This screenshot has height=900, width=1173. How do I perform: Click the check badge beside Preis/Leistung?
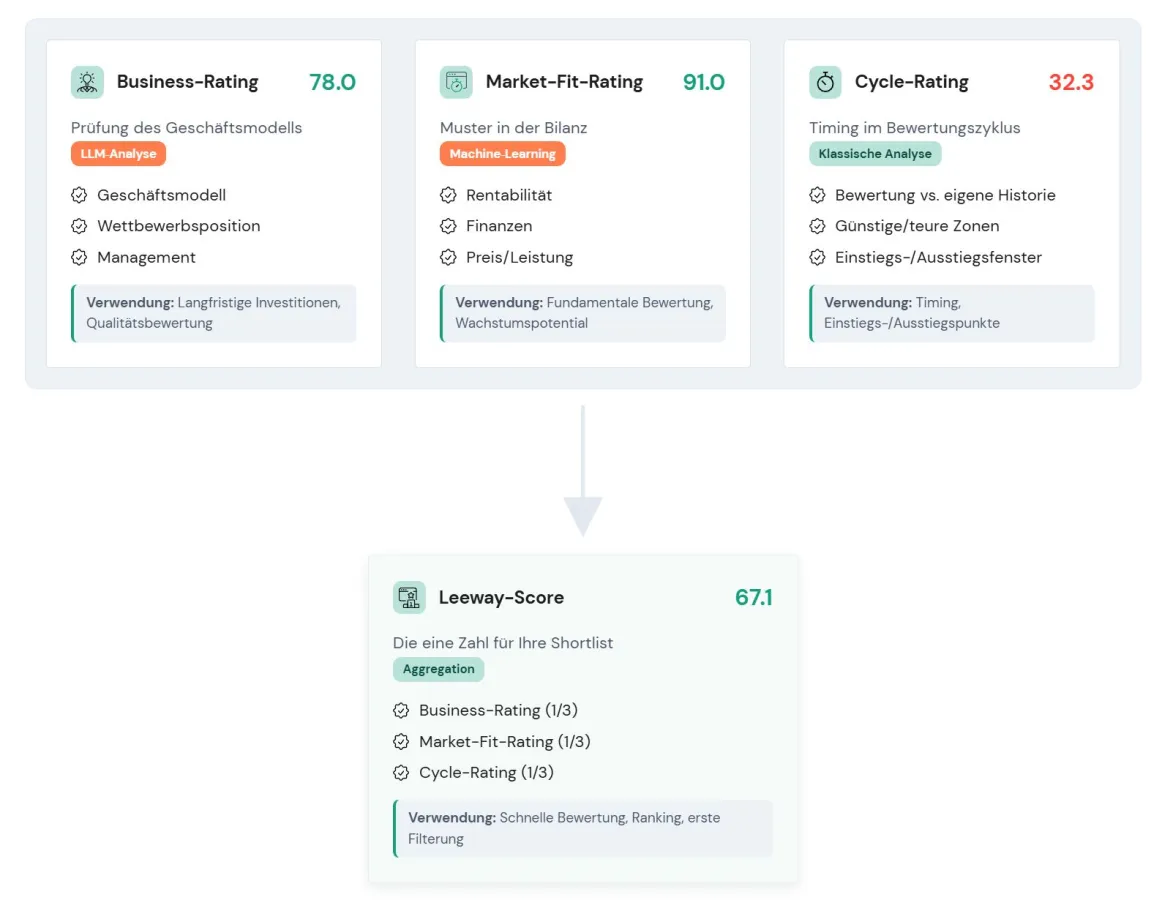[449, 257]
